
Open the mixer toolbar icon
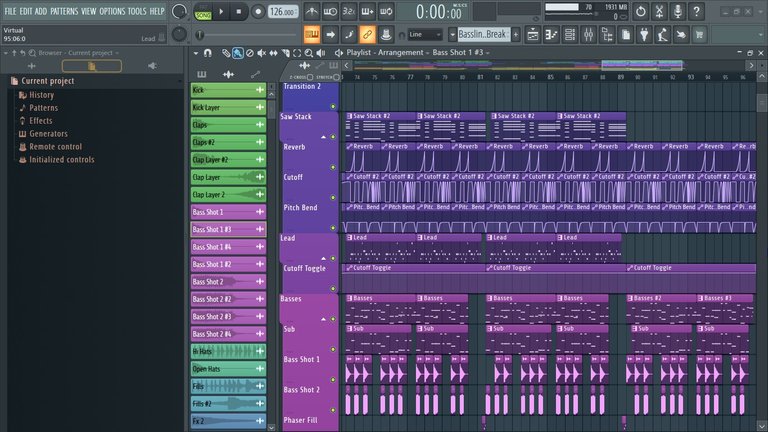[589, 35]
